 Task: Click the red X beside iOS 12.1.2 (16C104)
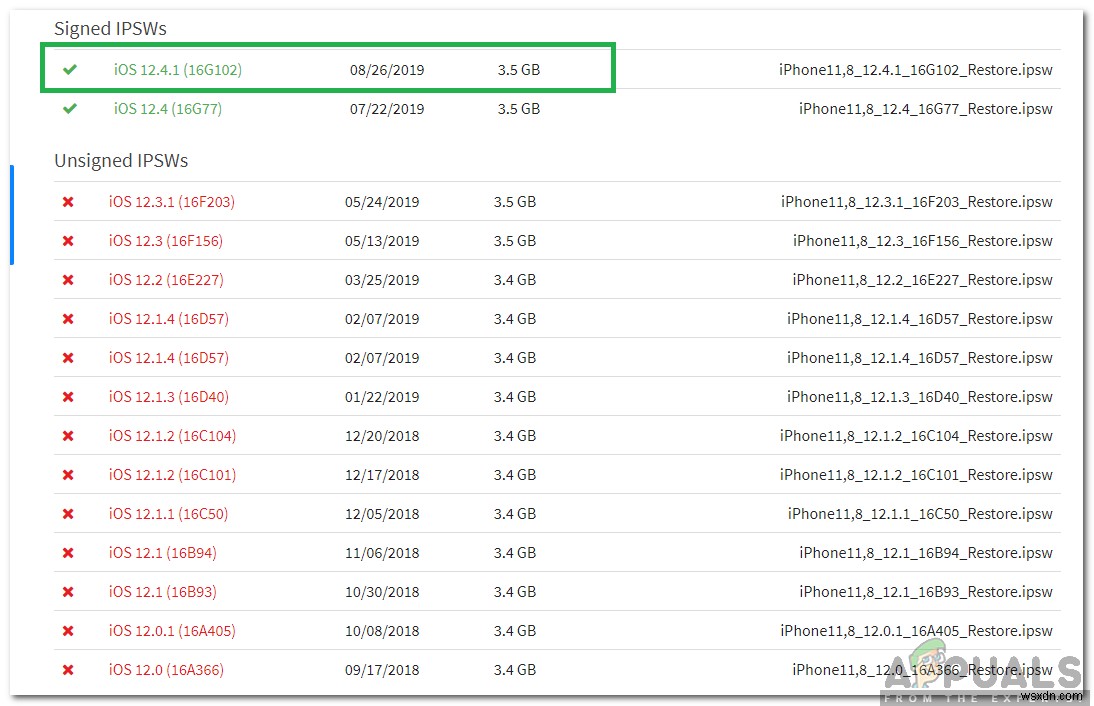(68, 436)
